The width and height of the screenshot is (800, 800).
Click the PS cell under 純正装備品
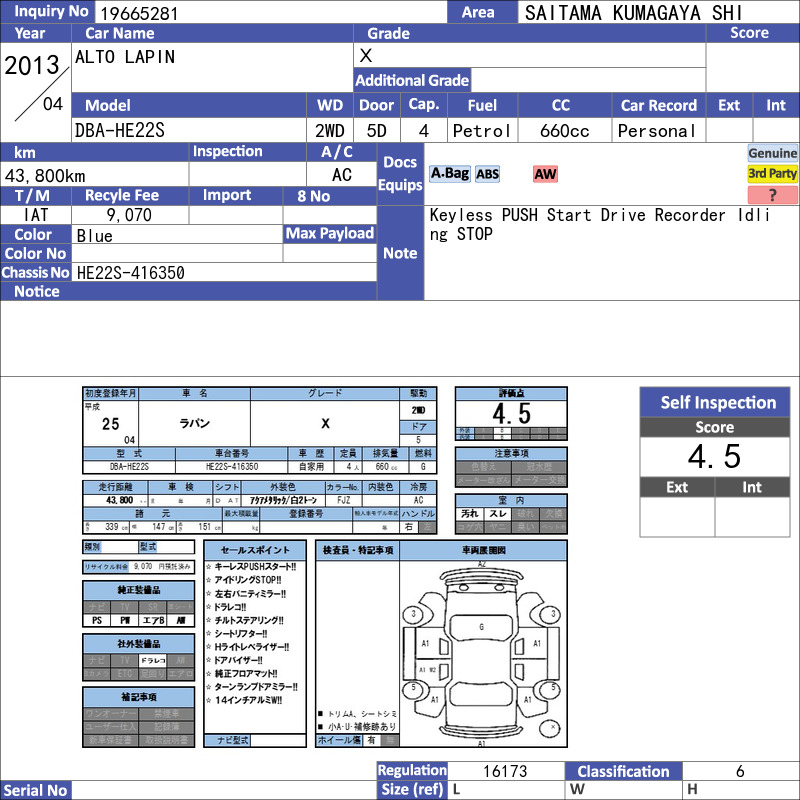click(97, 620)
